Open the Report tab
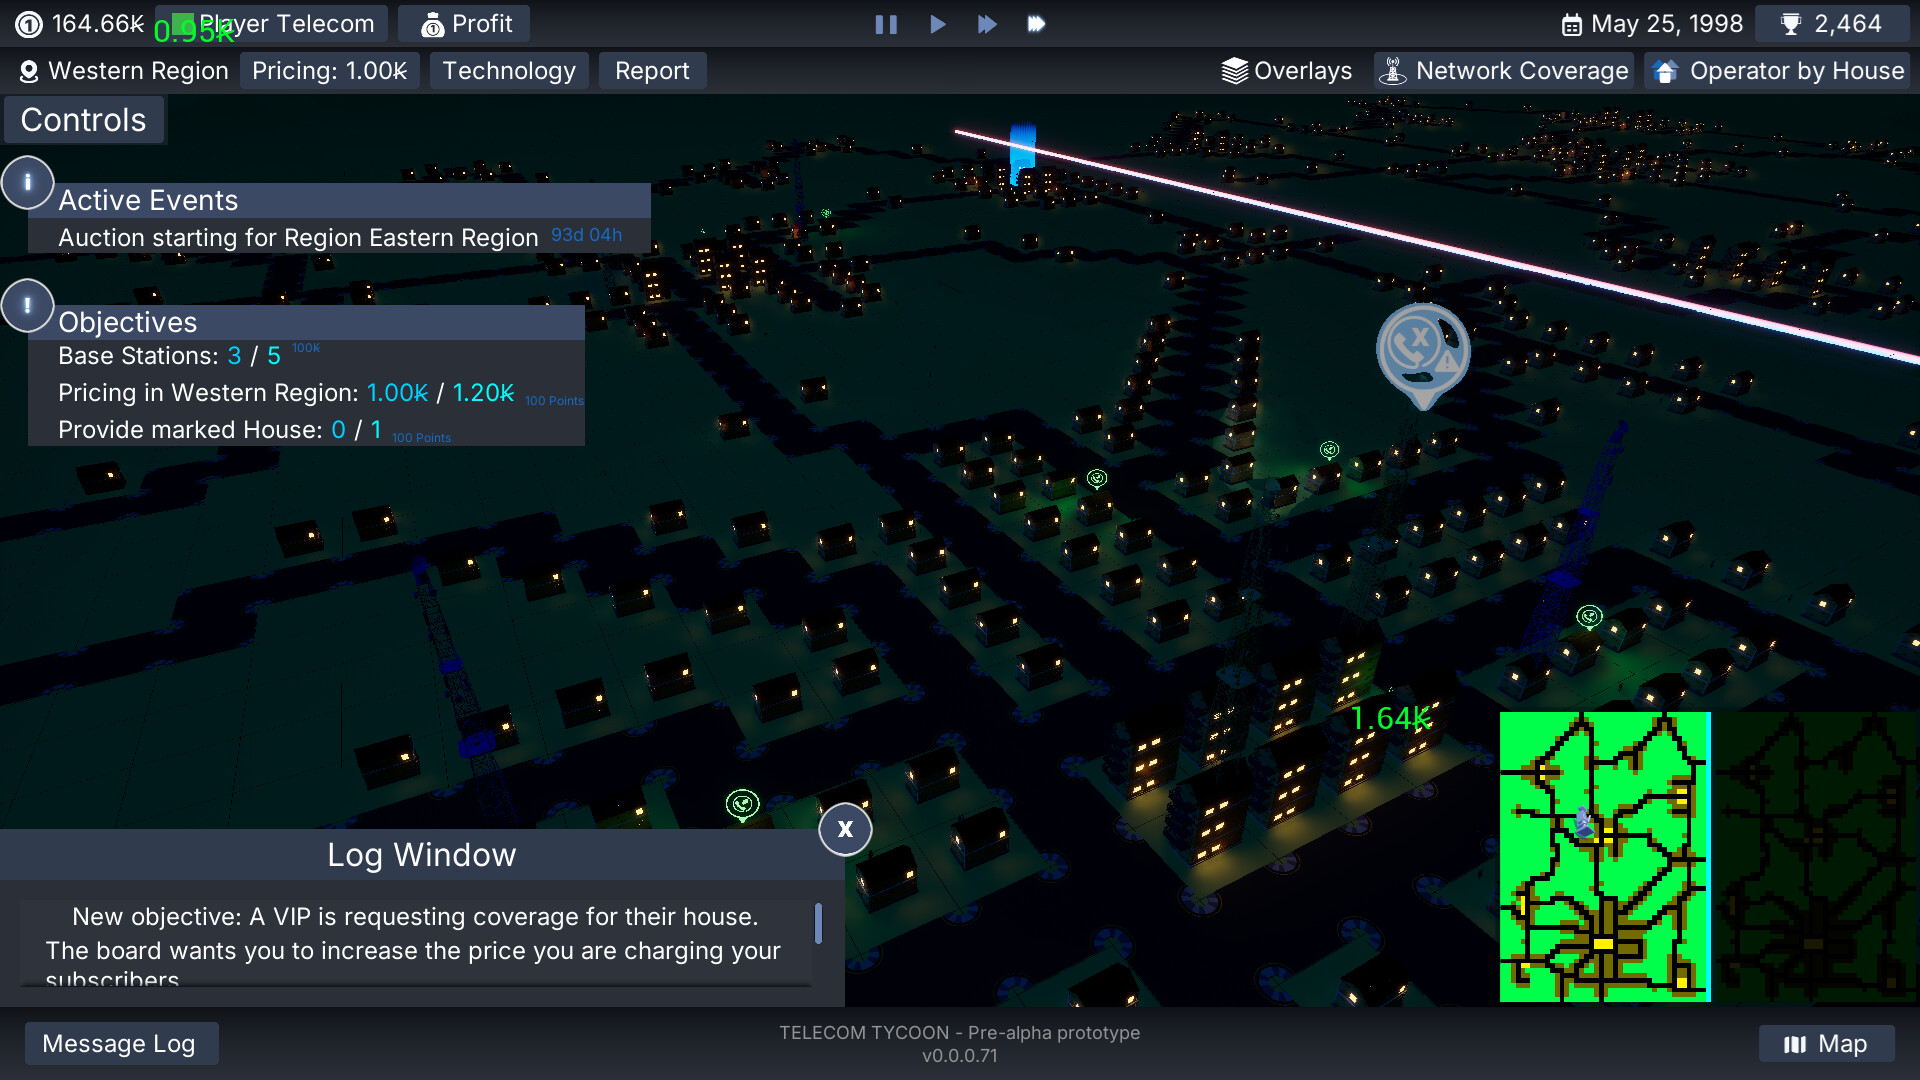Viewport: 1920px width, 1080px height. tap(652, 70)
